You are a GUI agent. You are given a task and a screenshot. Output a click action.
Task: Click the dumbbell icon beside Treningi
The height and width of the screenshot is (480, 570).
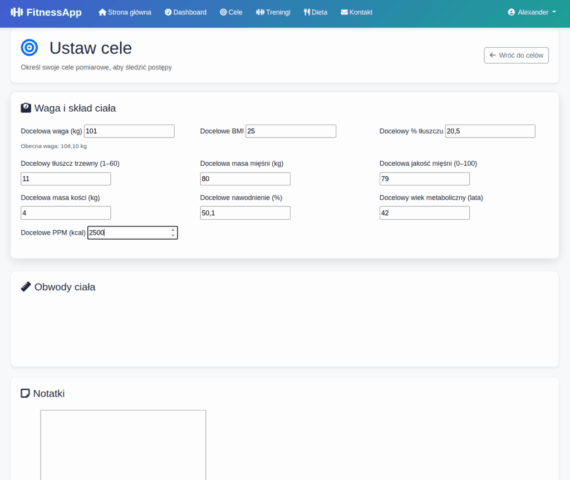click(260, 12)
